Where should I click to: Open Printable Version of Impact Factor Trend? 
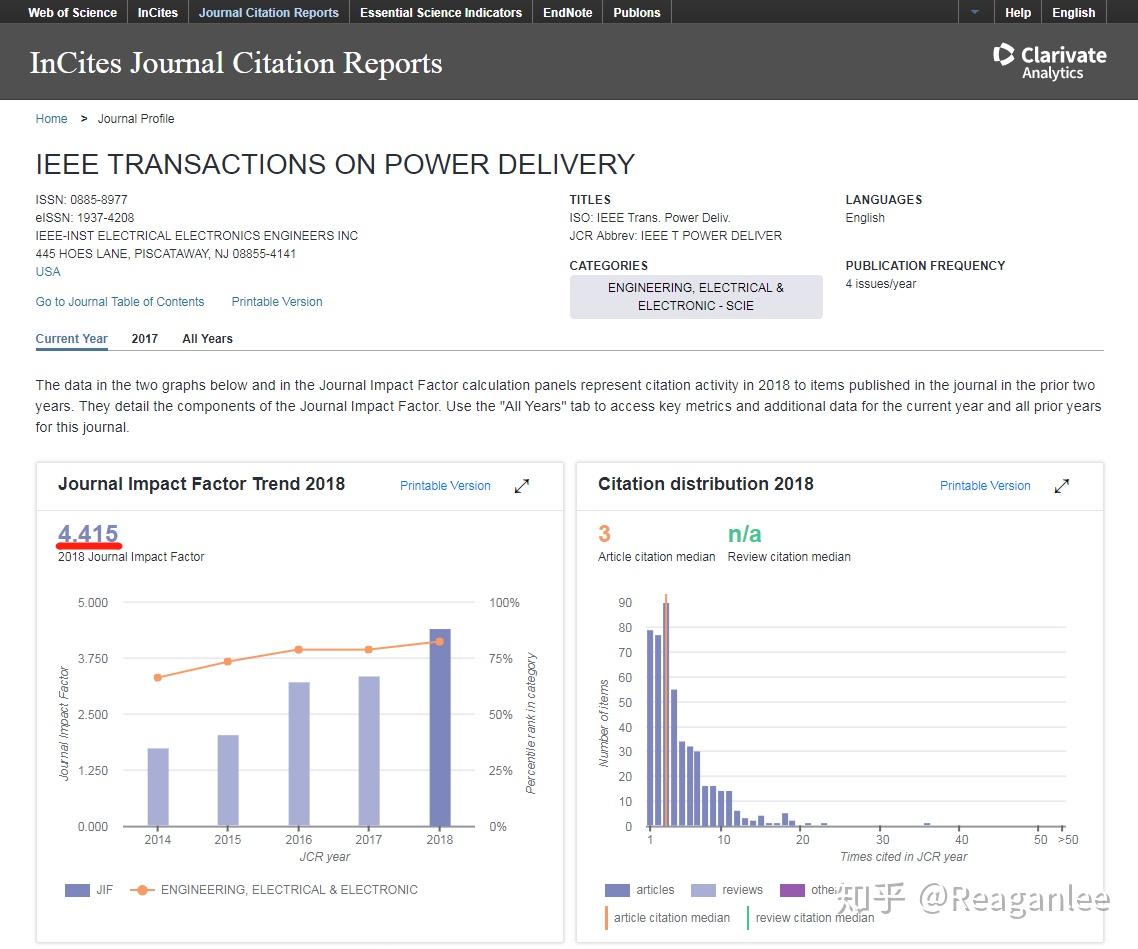click(x=445, y=486)
